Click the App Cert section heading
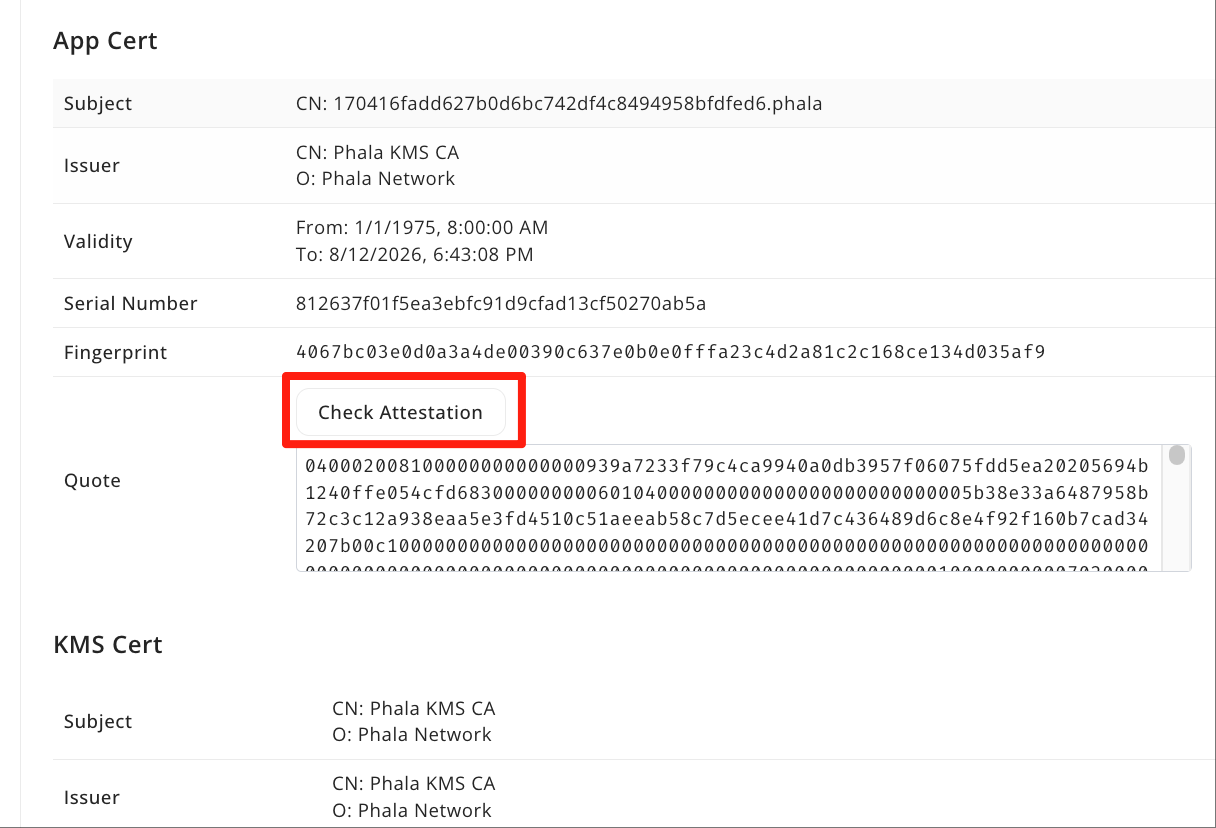Screen dimensions: 1216x828 [105, 41]
